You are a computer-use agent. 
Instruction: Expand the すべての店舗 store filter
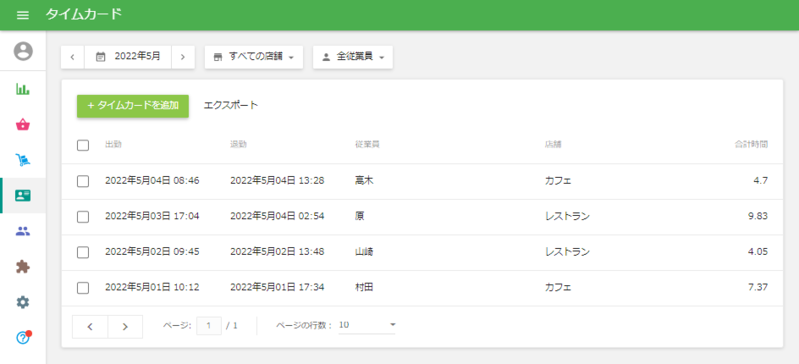point(254,57)
